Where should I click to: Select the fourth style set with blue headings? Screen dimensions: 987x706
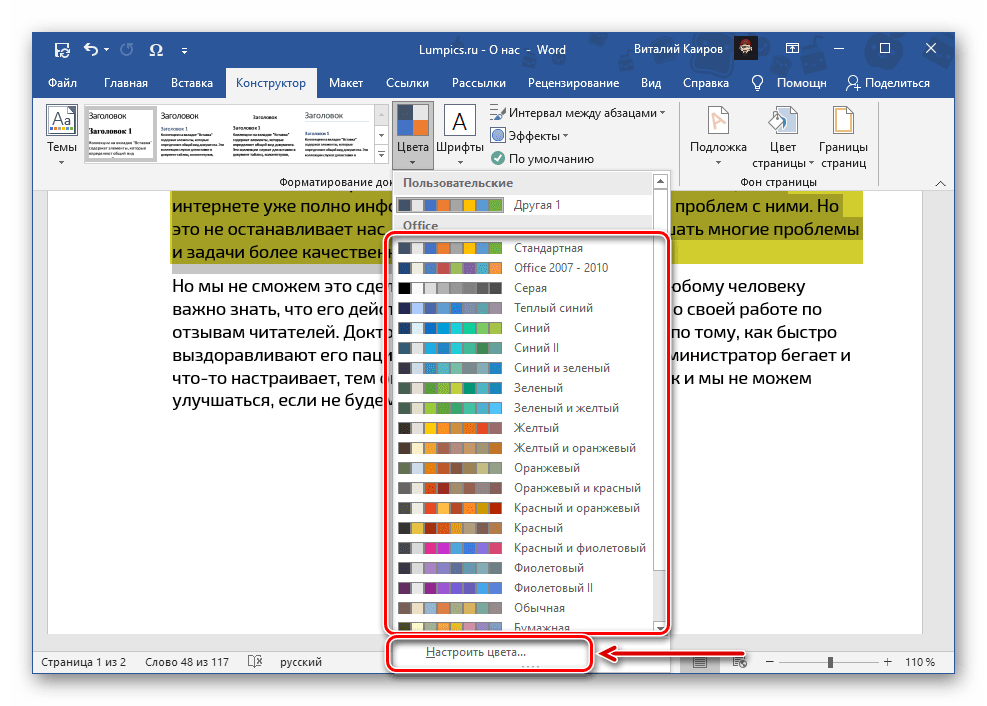(337, 134)
